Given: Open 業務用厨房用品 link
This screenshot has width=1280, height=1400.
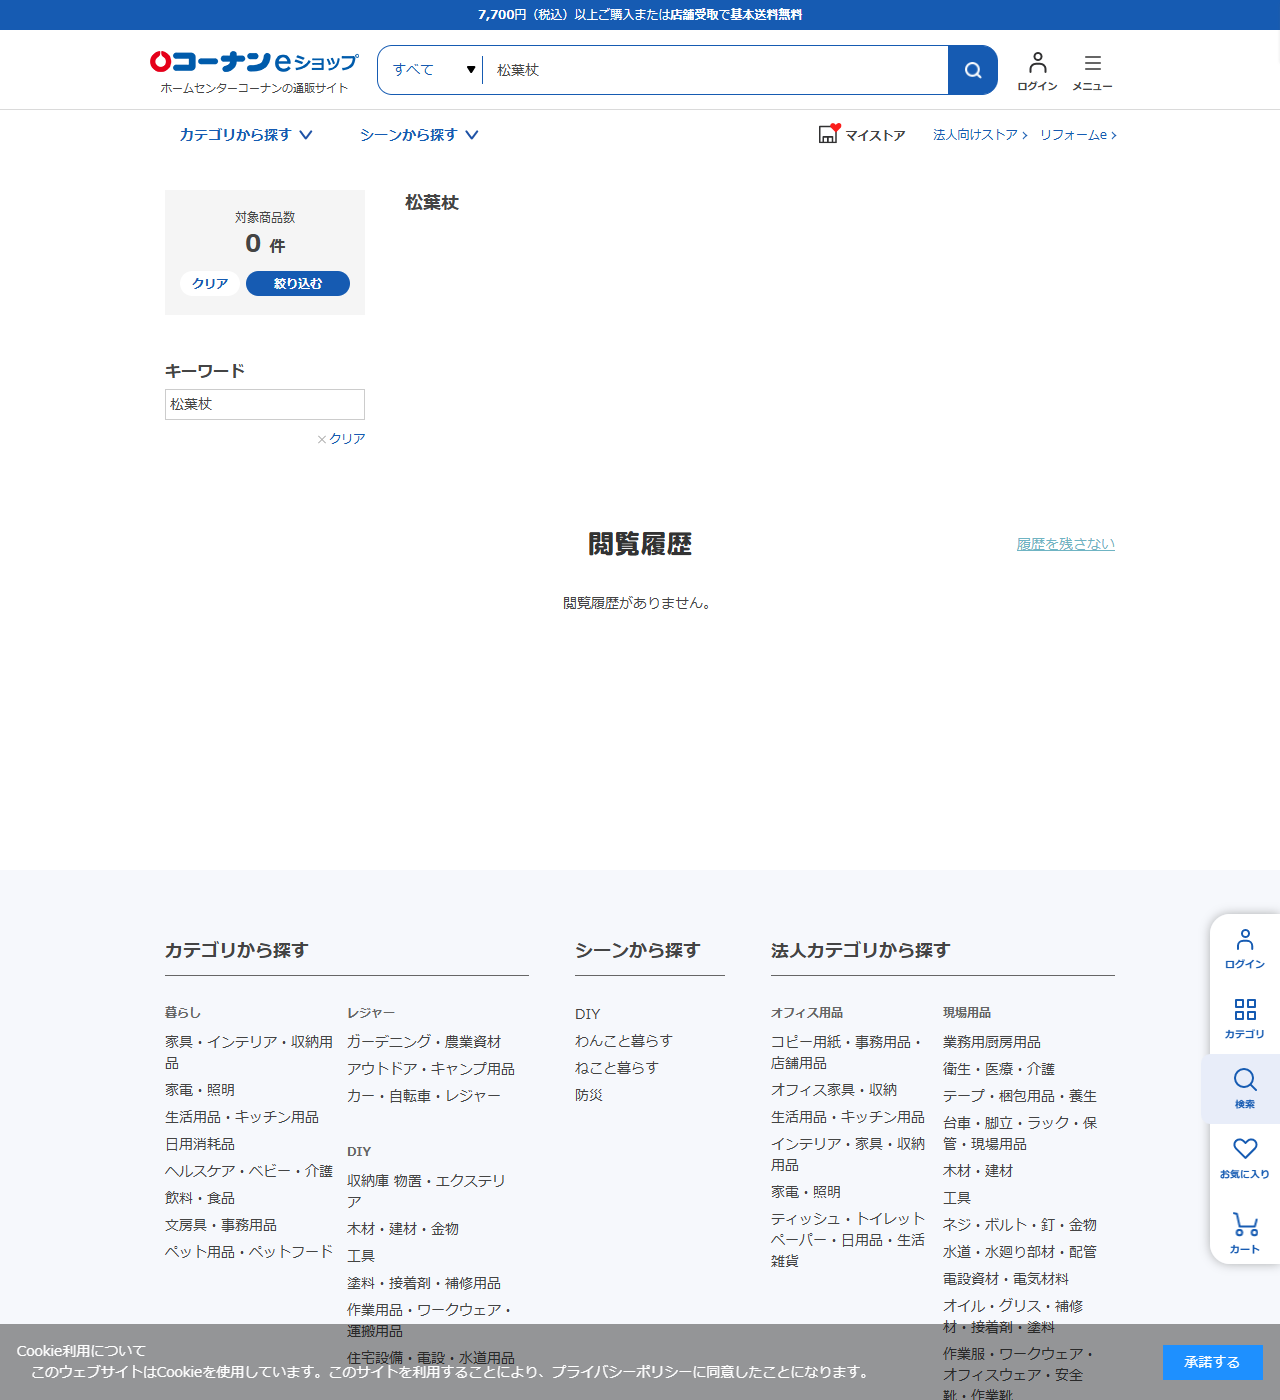Looking at the screenshot, I should [x=992, y=1042].
